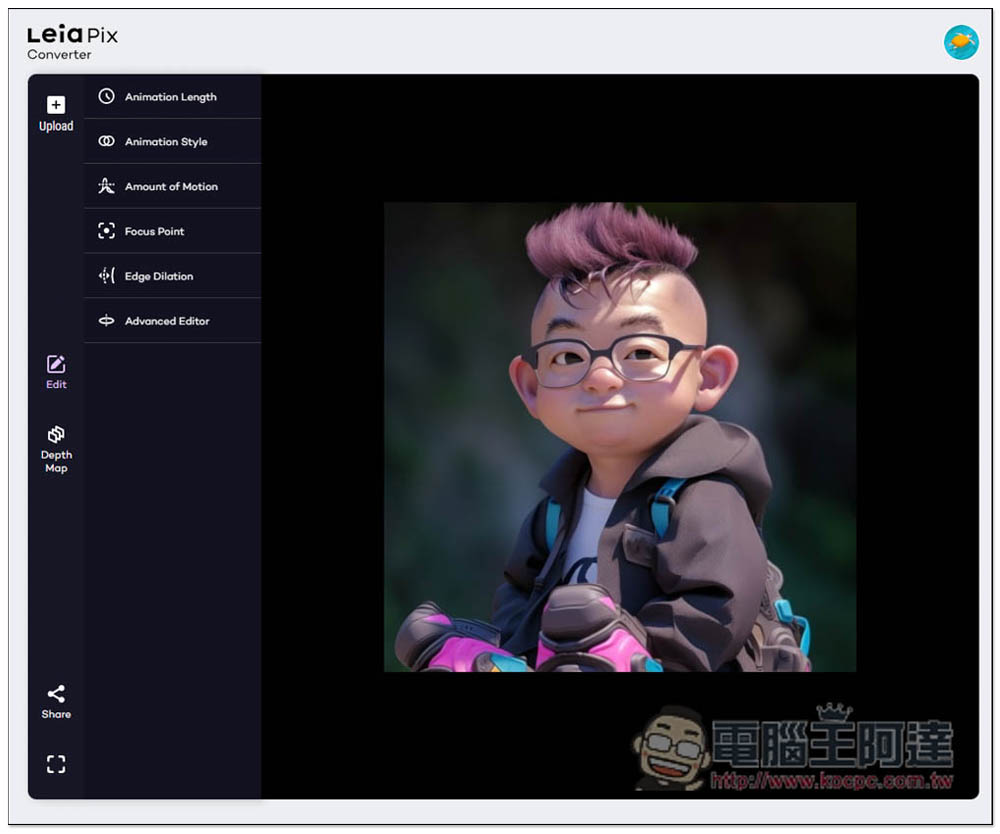Expand the Amount of Motion setting
The height and width of the screenshot is (834, 1000).
click(171, 187)
